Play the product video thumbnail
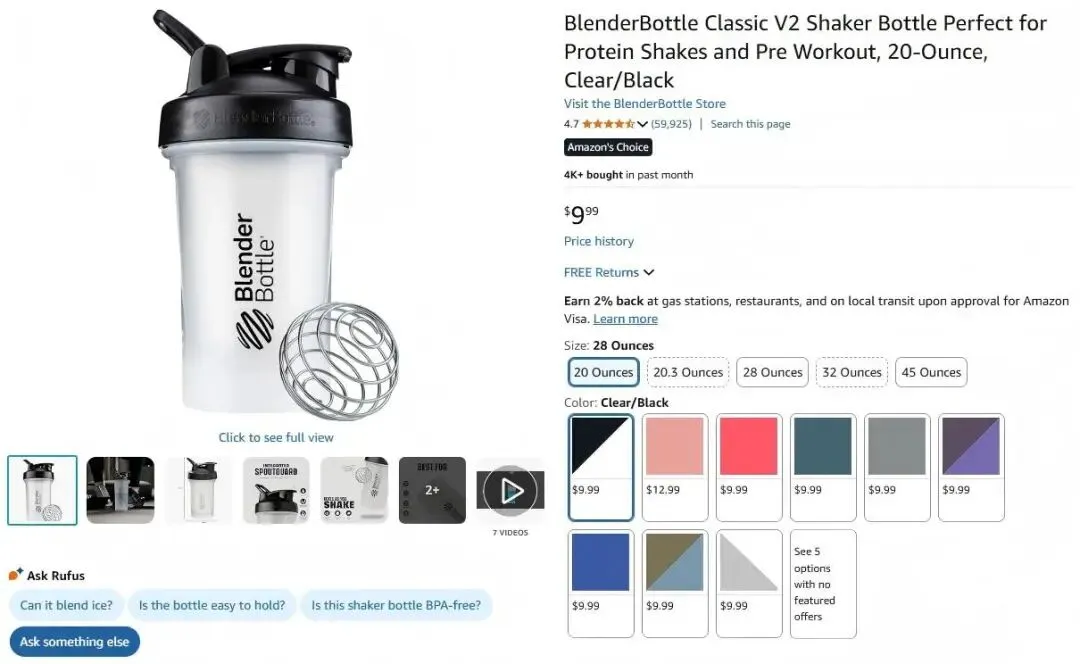 (510, 490)
